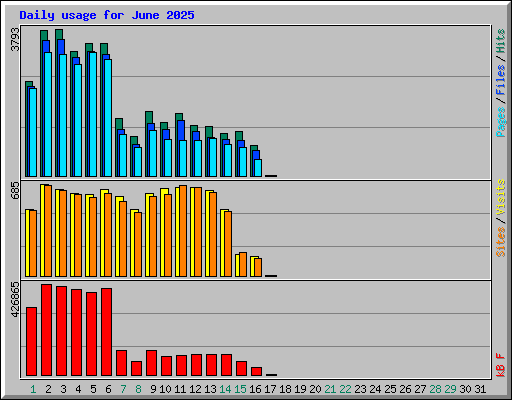The height and width of the screenshot is (400, 512).
Task: Click day label "31" on the x-axis
Action: pos(480,389)
